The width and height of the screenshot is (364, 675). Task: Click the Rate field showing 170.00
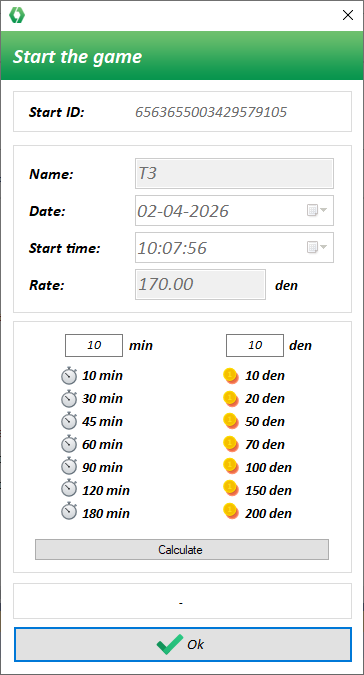point(201,285)
